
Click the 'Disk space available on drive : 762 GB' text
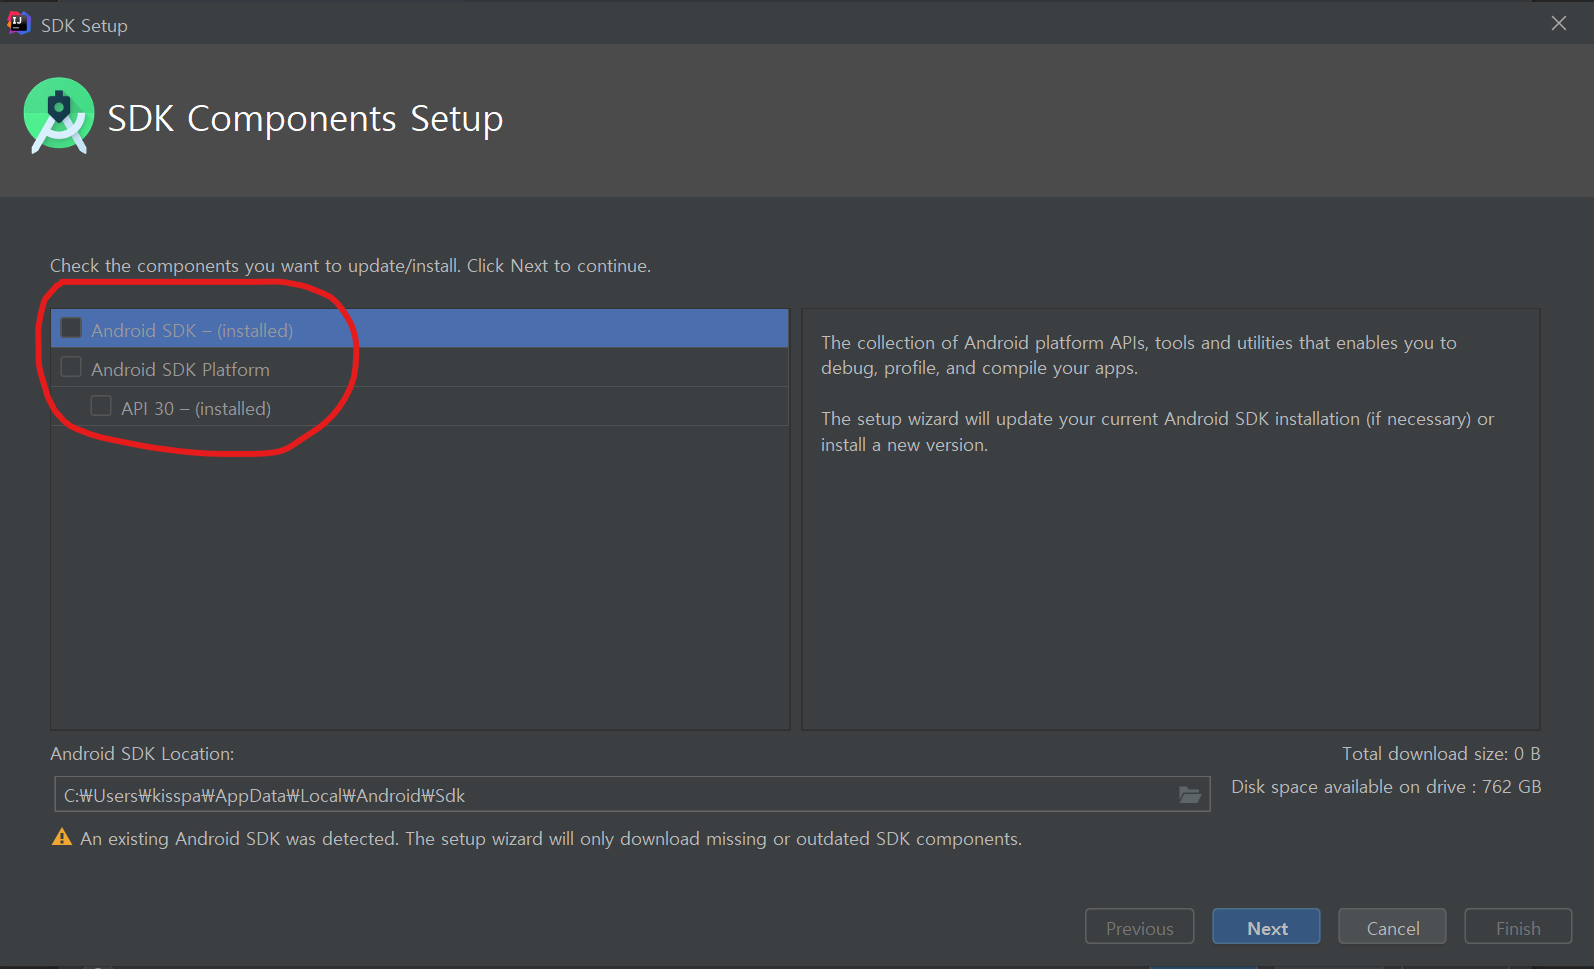[1386, 787]
